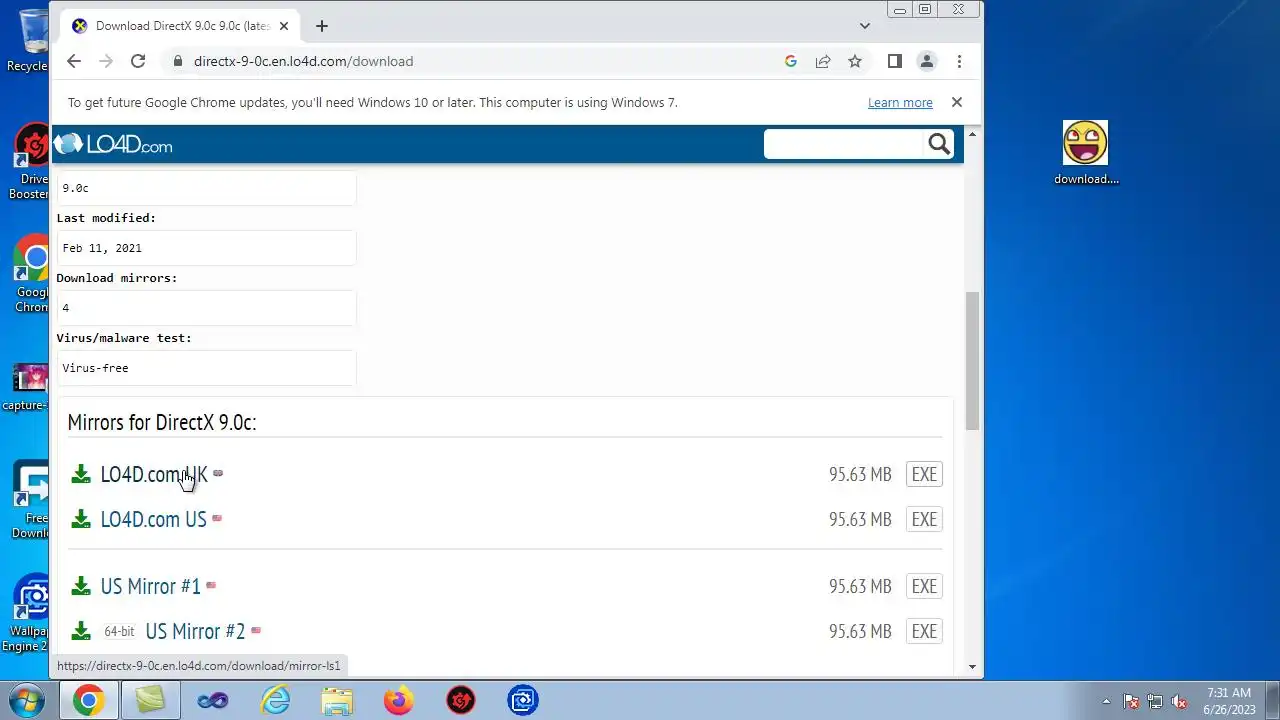Click the download arrow beside US Mirror #1
This screenshot has width=1280, height=720.
coord(81,586)
